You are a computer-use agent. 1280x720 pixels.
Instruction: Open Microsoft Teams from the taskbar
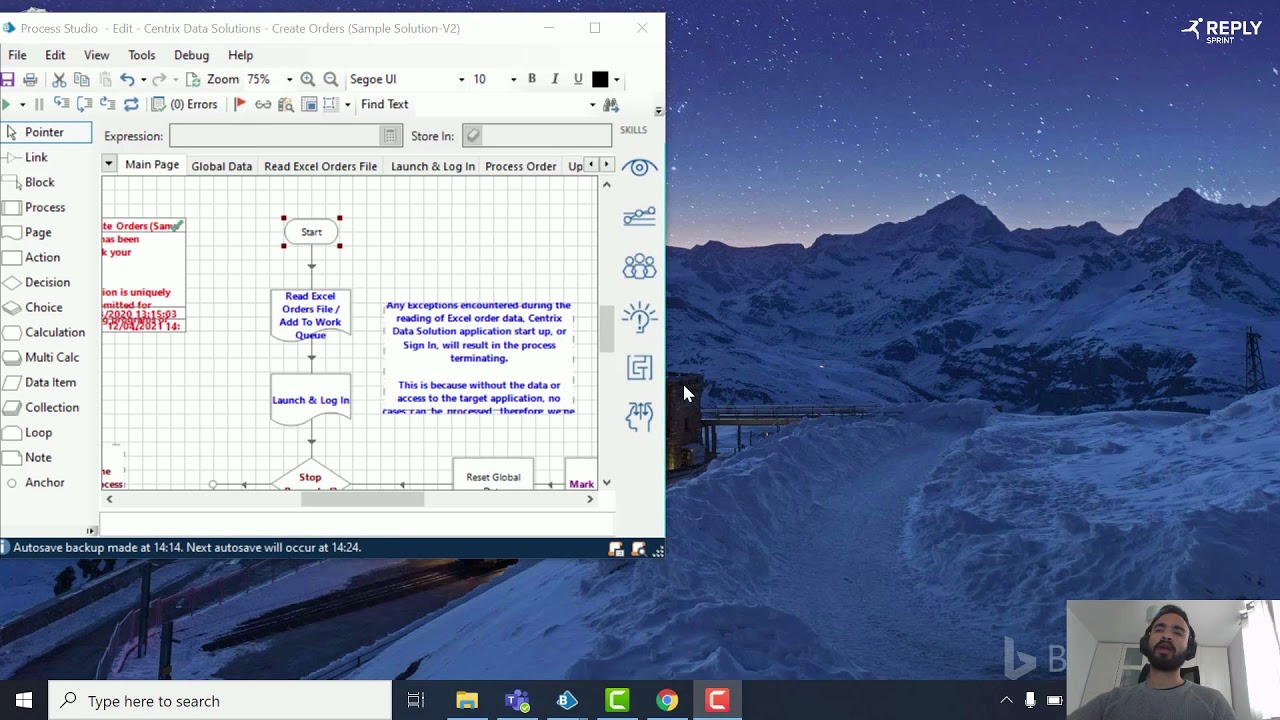(517, 701)
